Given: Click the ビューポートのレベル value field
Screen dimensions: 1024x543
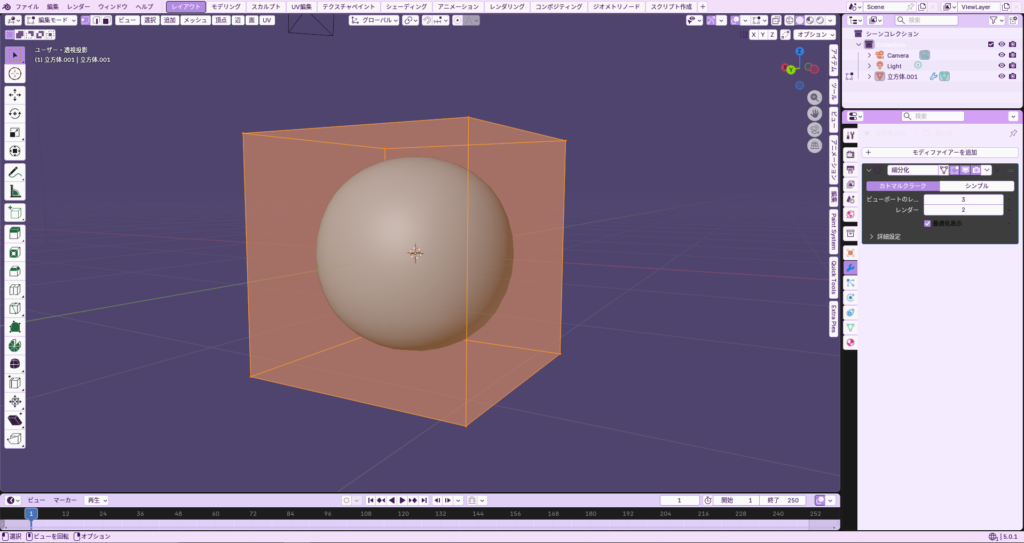Looking at the screenshot, I should coord(963,199).
